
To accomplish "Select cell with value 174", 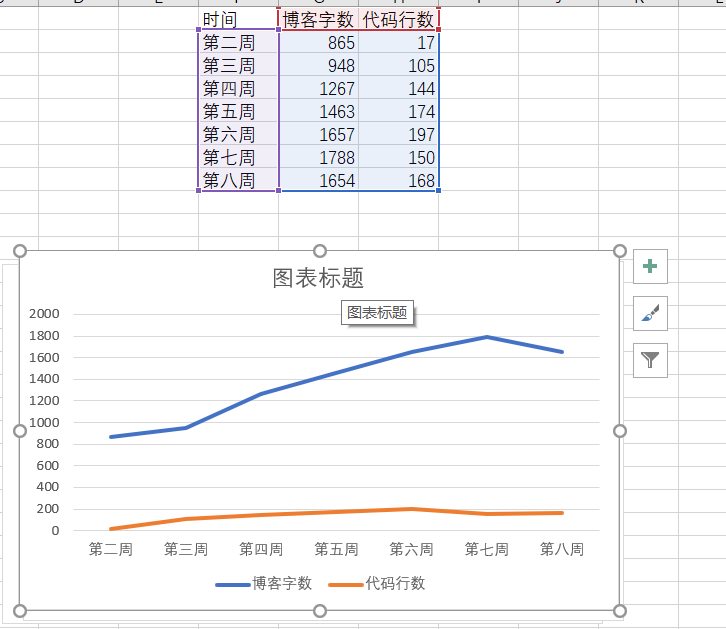I will coord(399,111).
